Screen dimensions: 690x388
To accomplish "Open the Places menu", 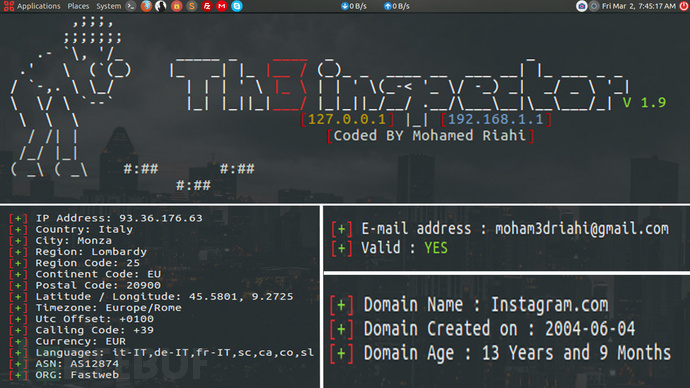I will pyautogui.click(x=78, y=6).
